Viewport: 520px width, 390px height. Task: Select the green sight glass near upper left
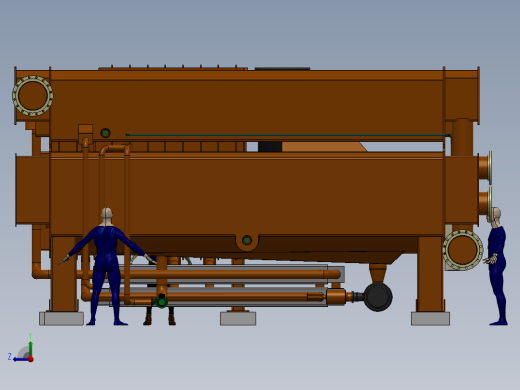pyautogui.click(x=105, y=133)
